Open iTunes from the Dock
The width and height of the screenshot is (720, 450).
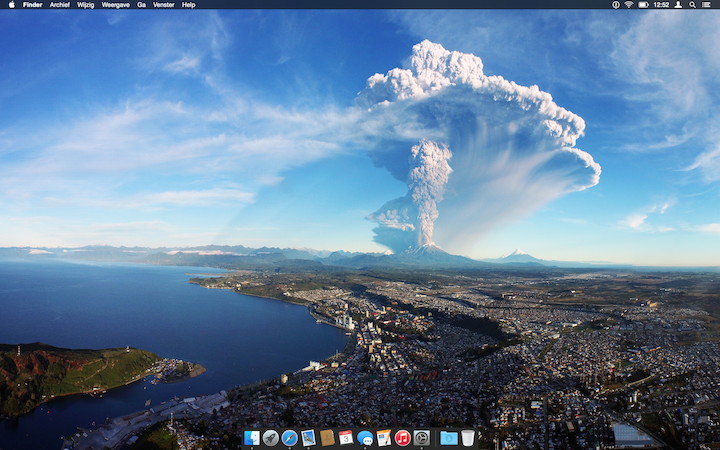pos(403,438)
